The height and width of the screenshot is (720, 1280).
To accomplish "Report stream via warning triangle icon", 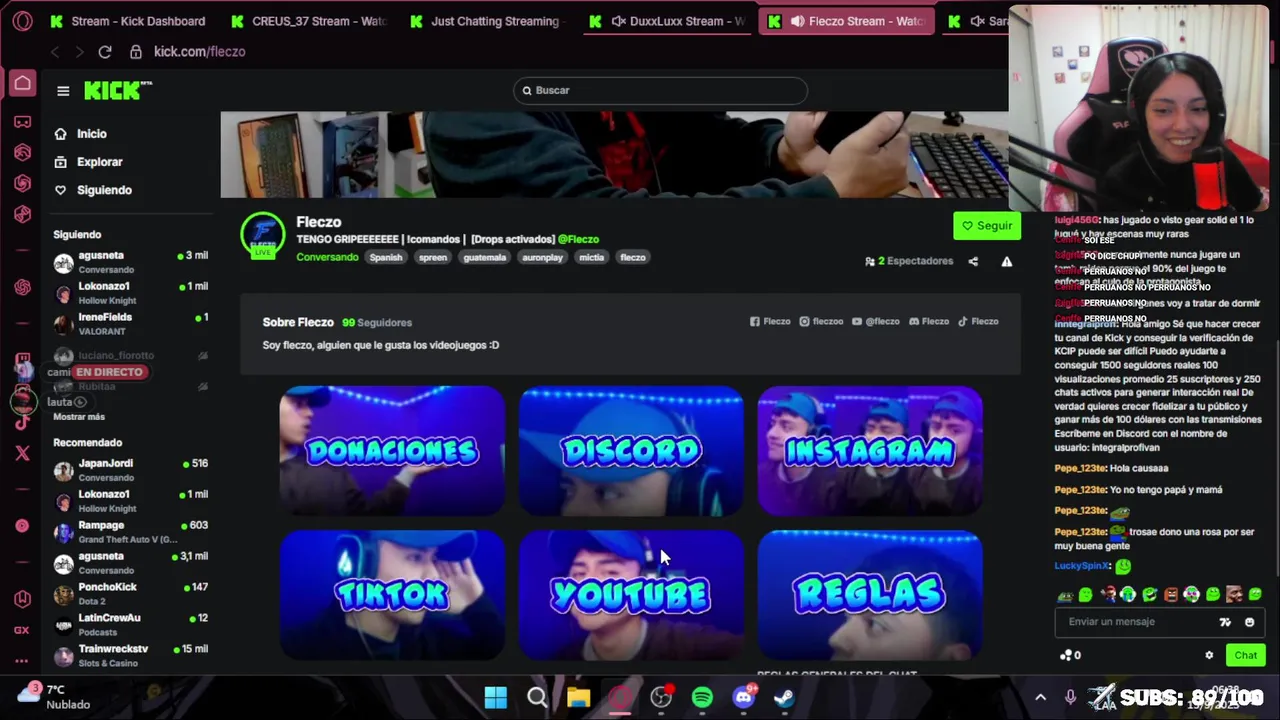I will click(x=1007, y=262).
